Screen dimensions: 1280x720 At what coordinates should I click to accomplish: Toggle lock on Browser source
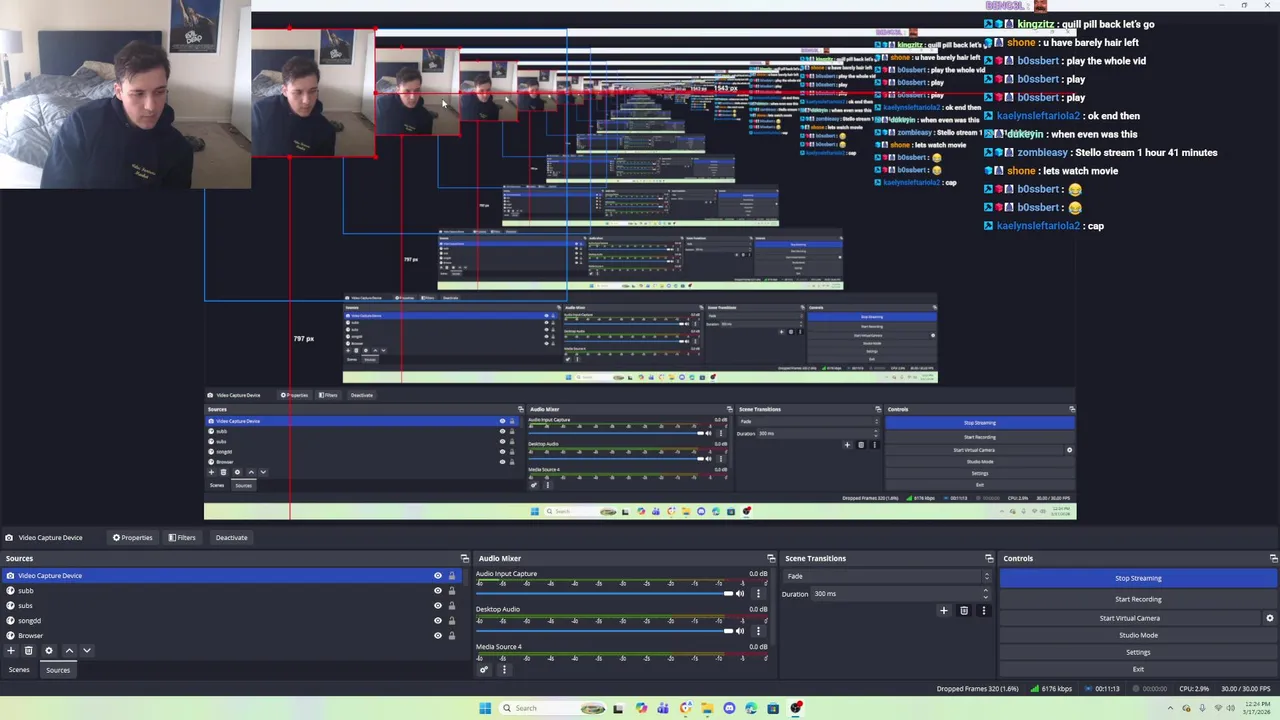451,636
